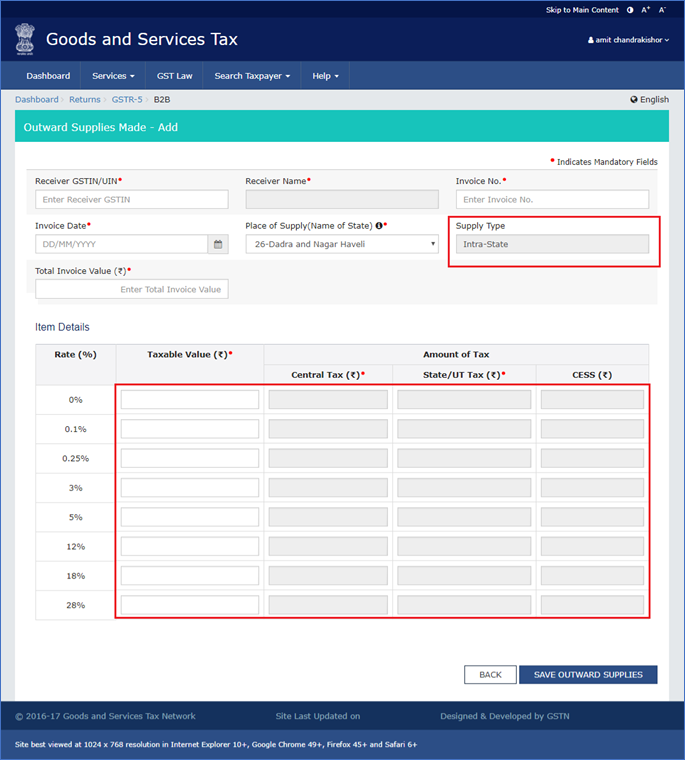
Task: Click CESS field for 3% rate
Action: (592, 488)
